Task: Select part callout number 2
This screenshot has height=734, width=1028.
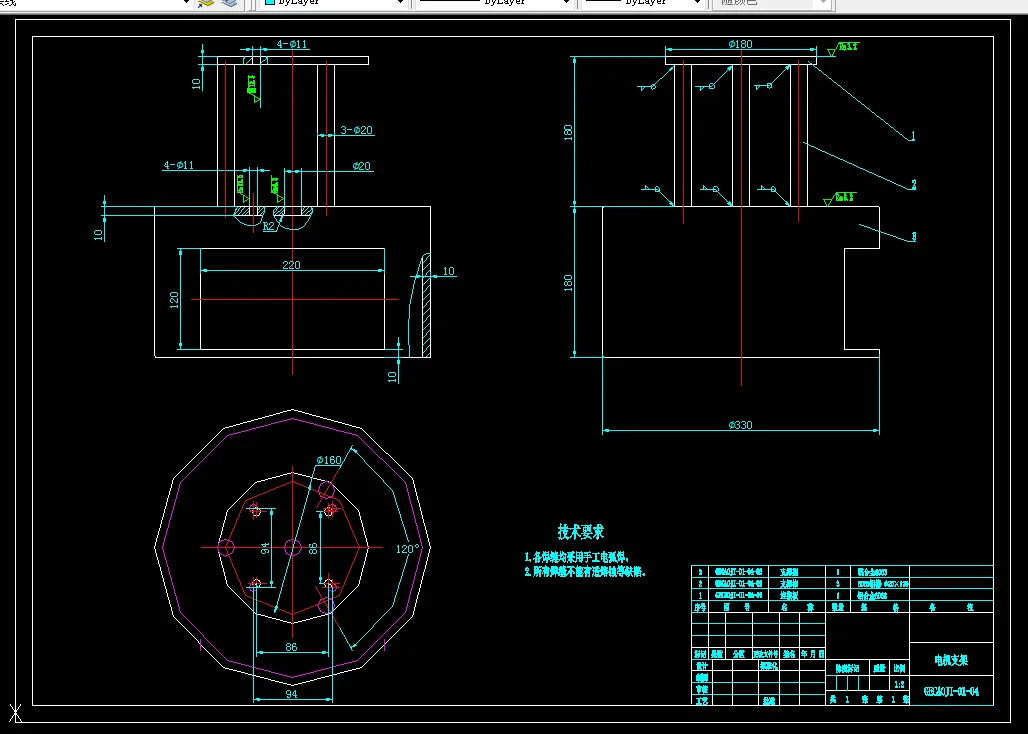Action: click(913, 185)
